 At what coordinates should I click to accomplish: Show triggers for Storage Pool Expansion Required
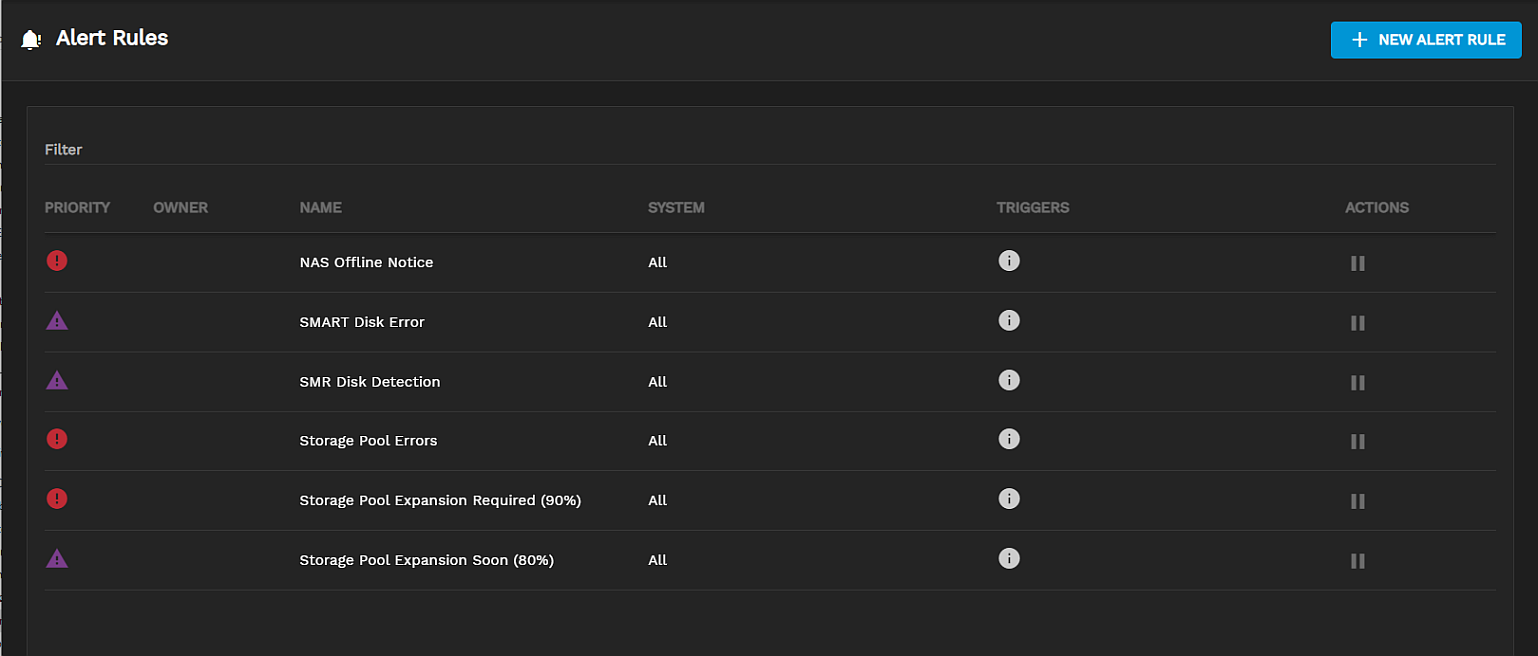[x=1009, y=499]
